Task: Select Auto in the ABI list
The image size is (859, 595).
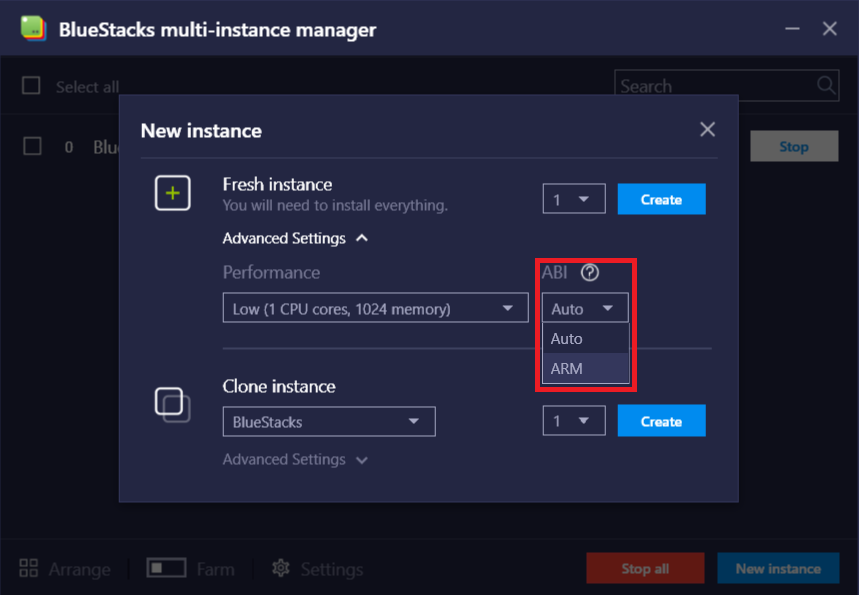Action: click(x=585, y=339)
